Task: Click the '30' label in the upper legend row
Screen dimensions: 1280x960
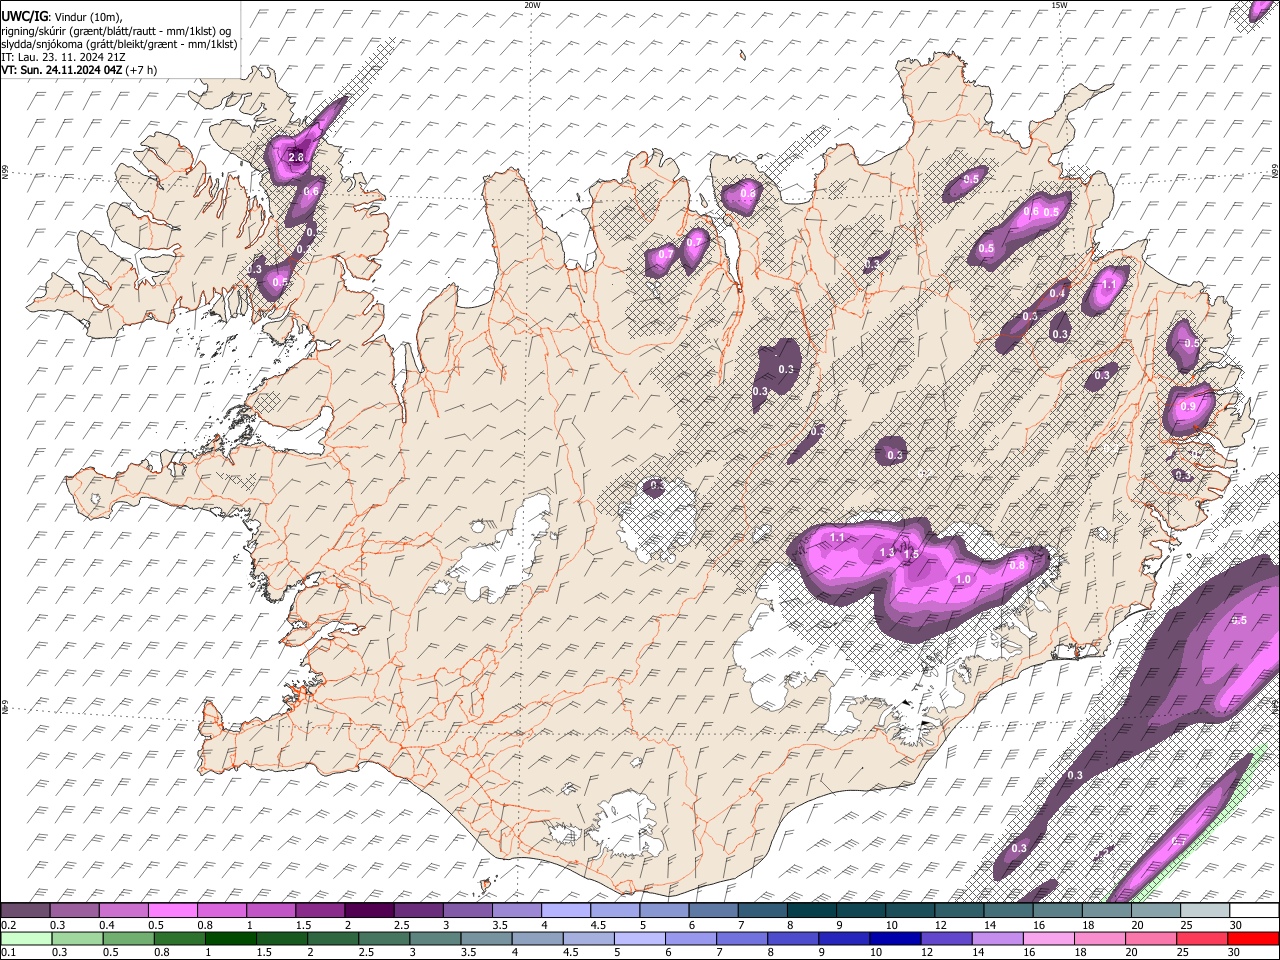Action: 1234,925
